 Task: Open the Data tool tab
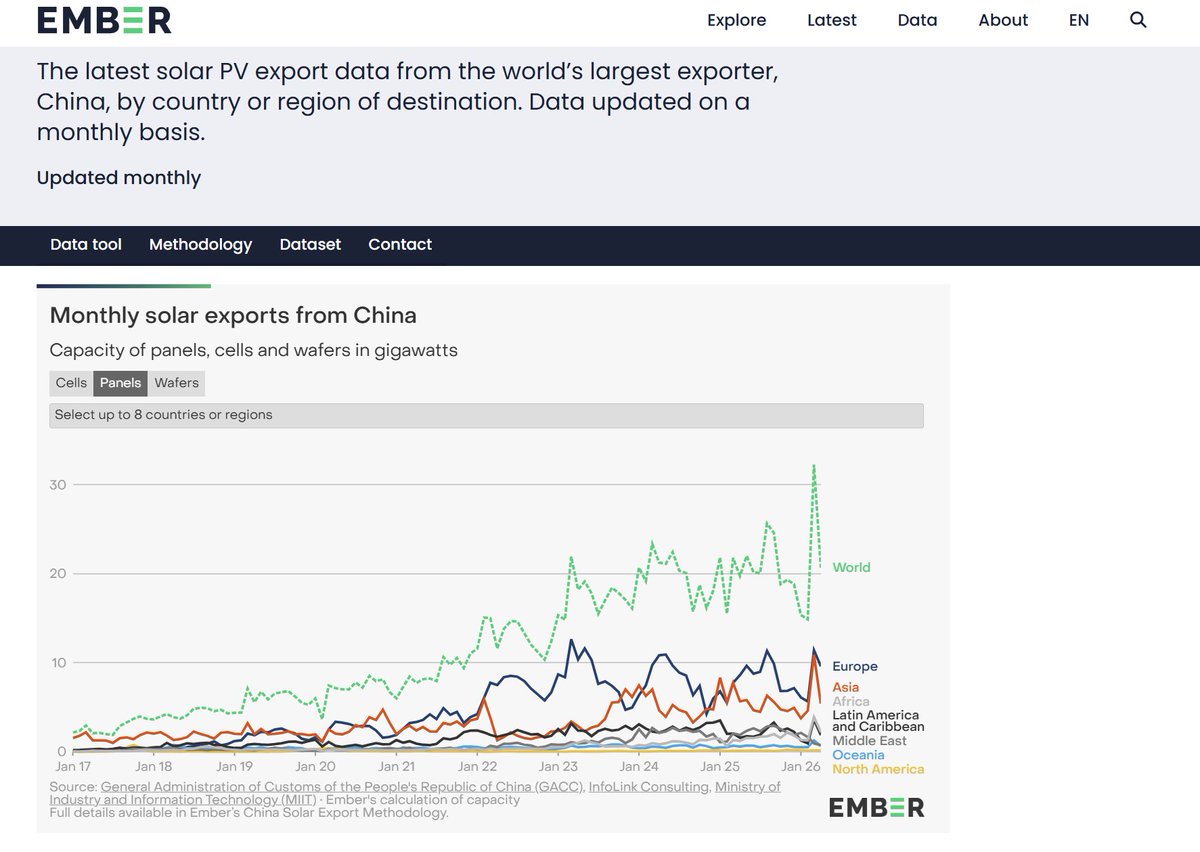[86, 244]
